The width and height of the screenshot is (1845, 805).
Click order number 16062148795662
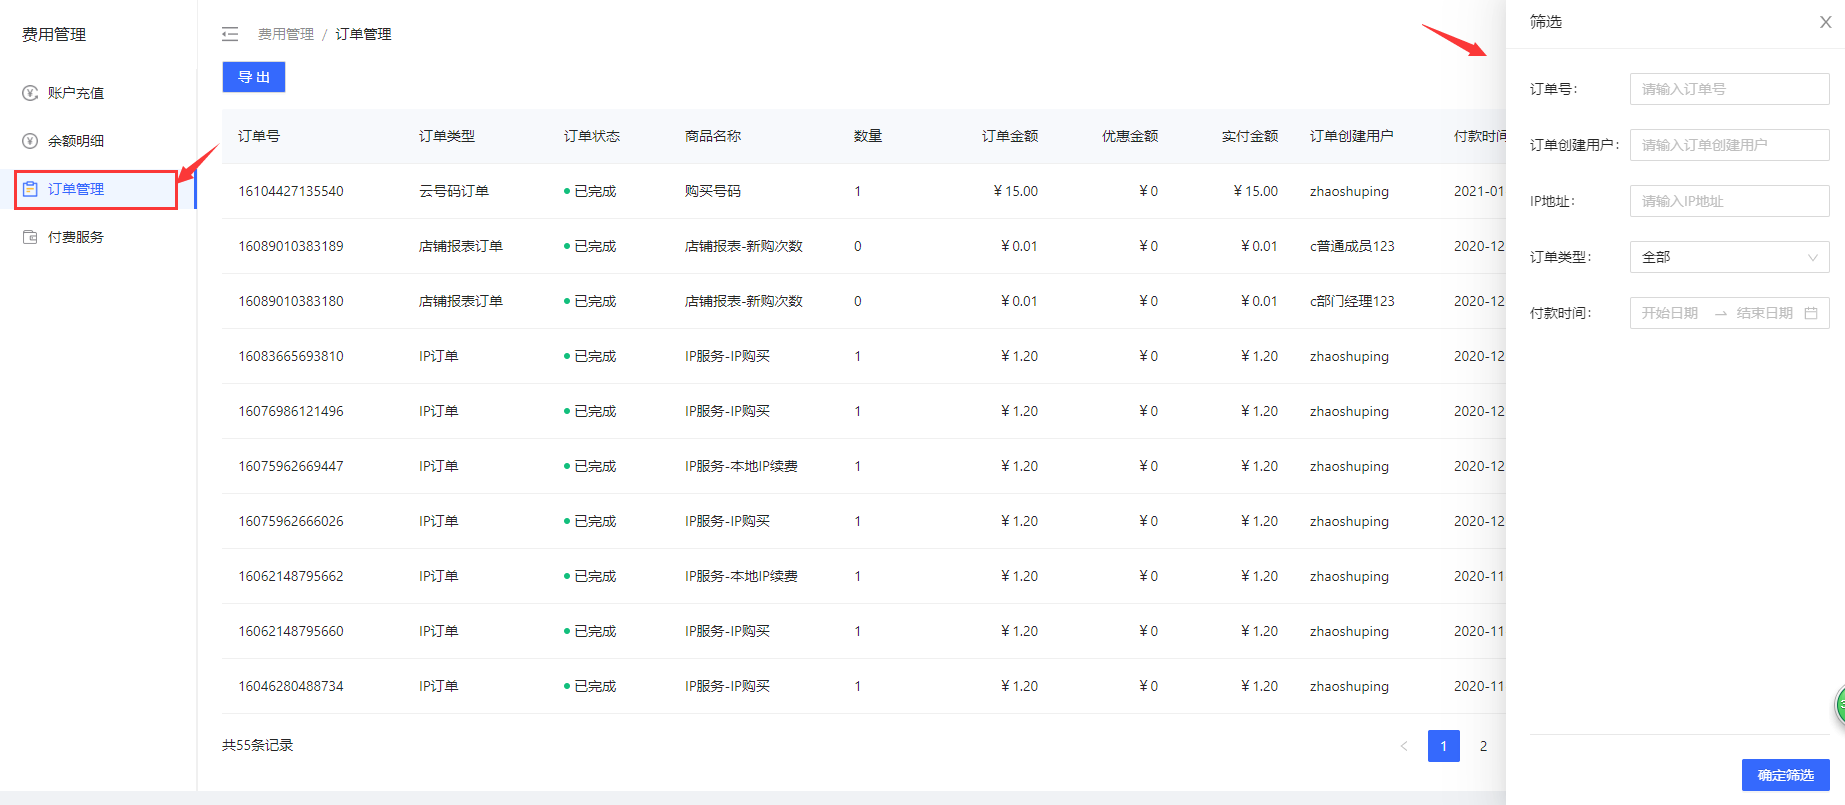pos(291,576)
